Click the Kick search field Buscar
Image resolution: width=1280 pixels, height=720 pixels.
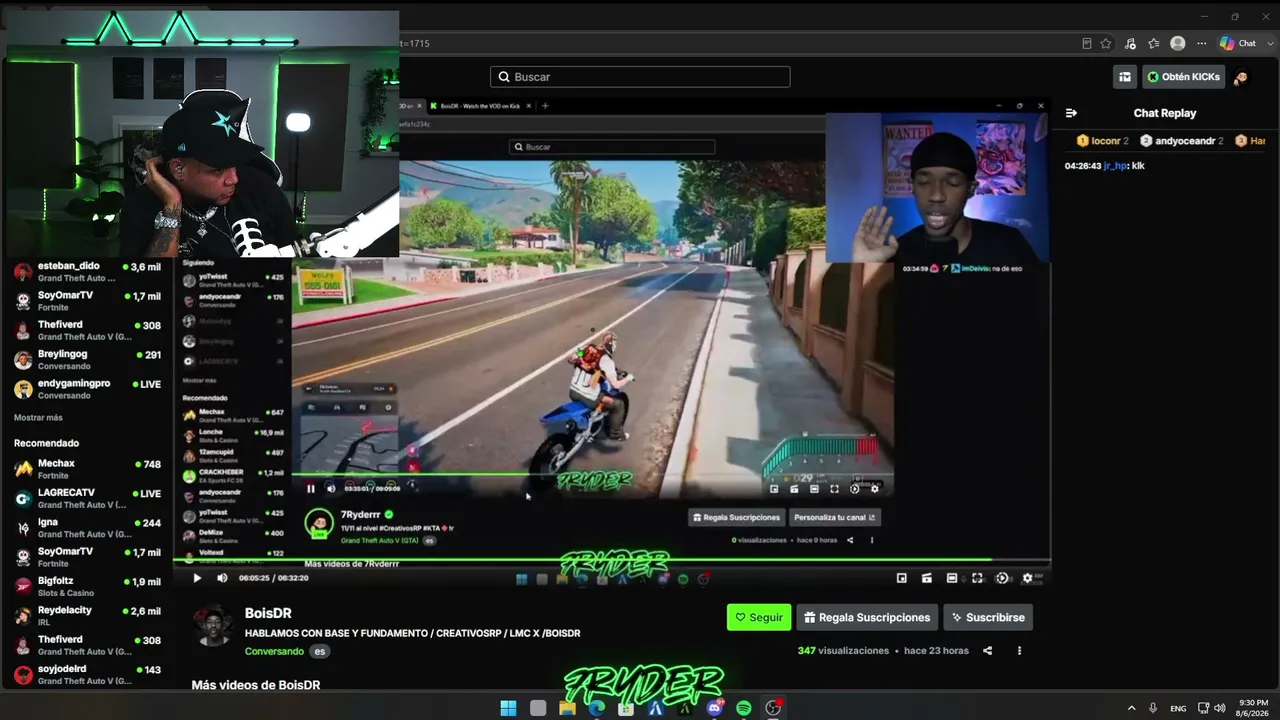tap(640, 77)
